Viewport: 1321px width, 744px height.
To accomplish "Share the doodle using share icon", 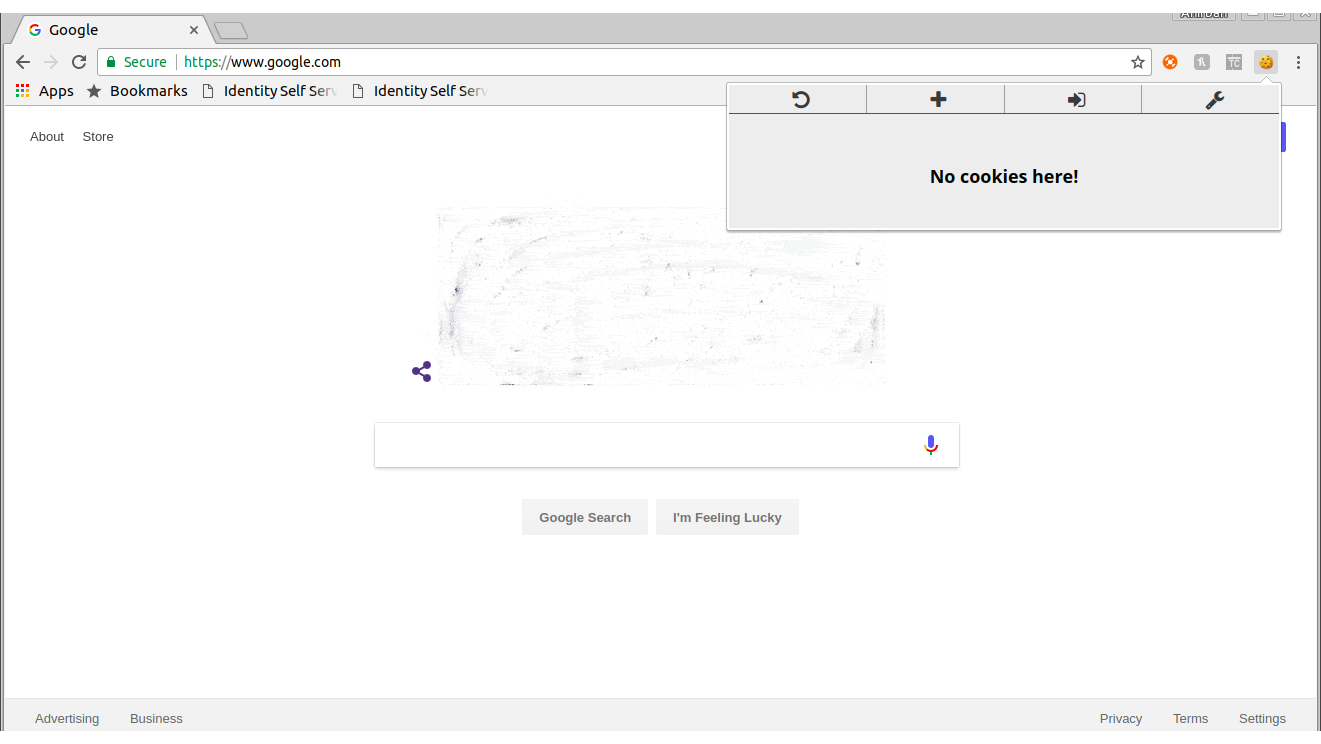I will [422, 372].
